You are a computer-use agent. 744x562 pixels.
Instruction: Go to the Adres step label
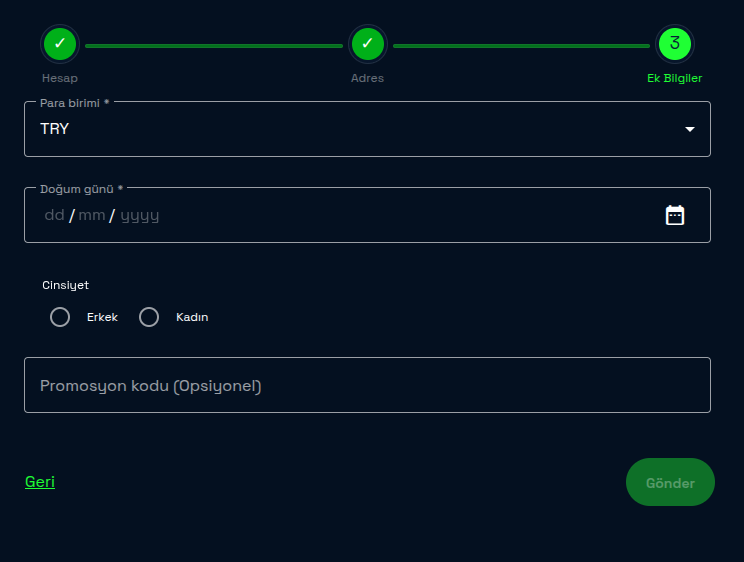tap(367, 78)
